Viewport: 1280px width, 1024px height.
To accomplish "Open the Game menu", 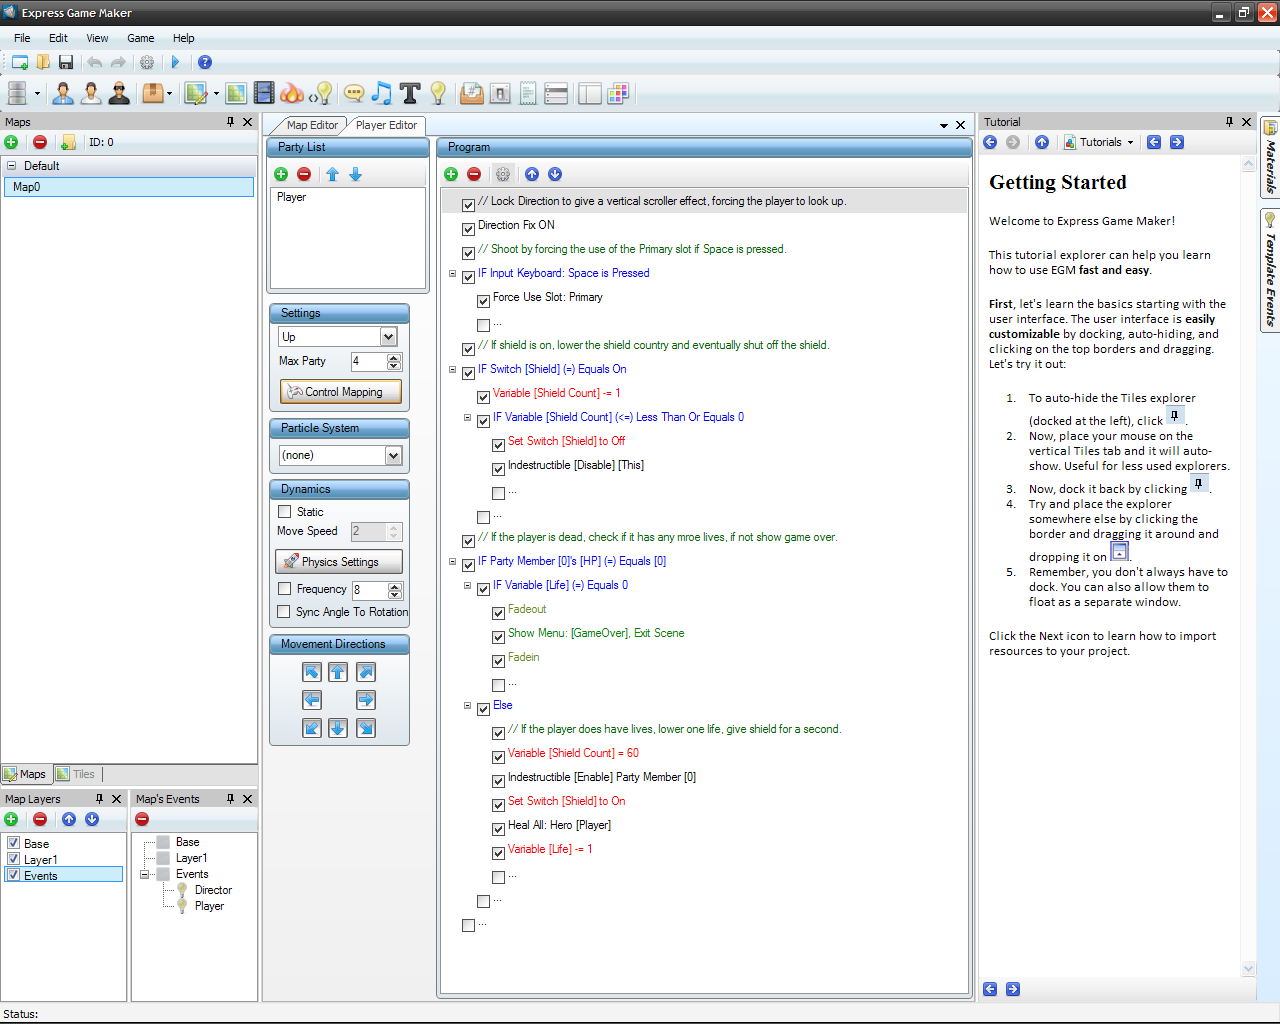I will pyautogui.click(x=140, y=38).
